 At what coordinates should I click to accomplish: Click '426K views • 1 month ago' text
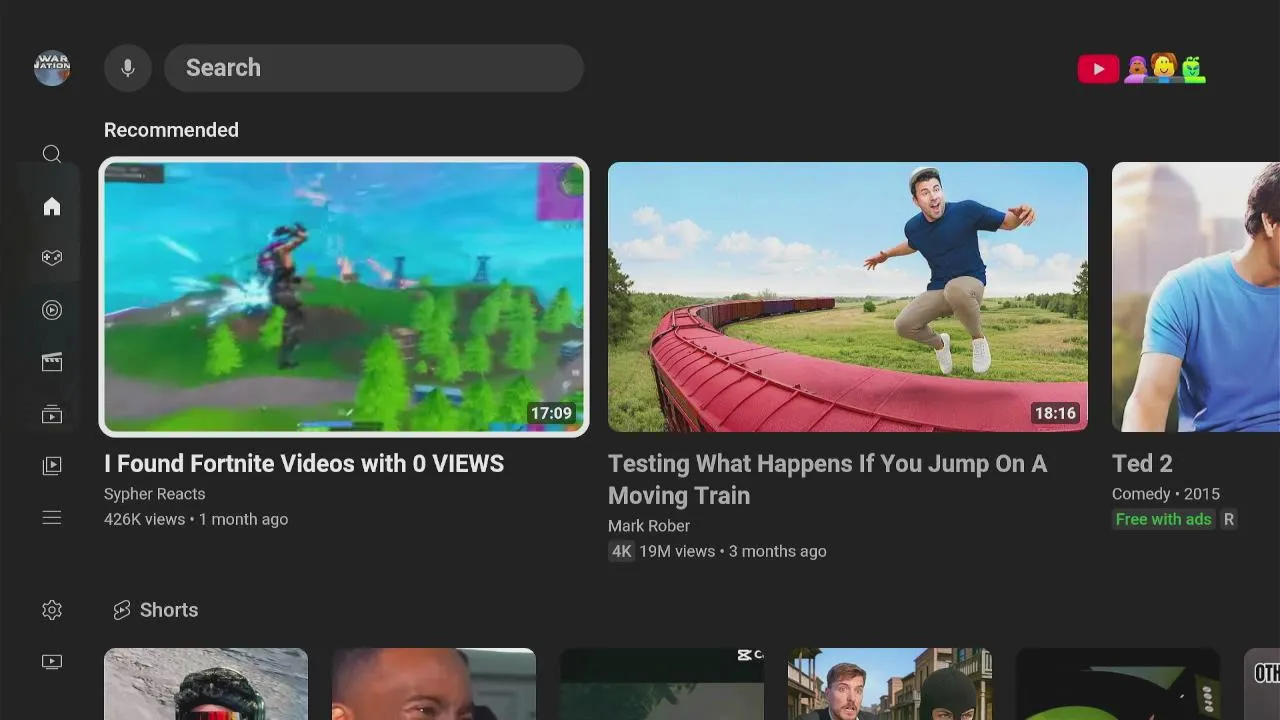point(196,519)
